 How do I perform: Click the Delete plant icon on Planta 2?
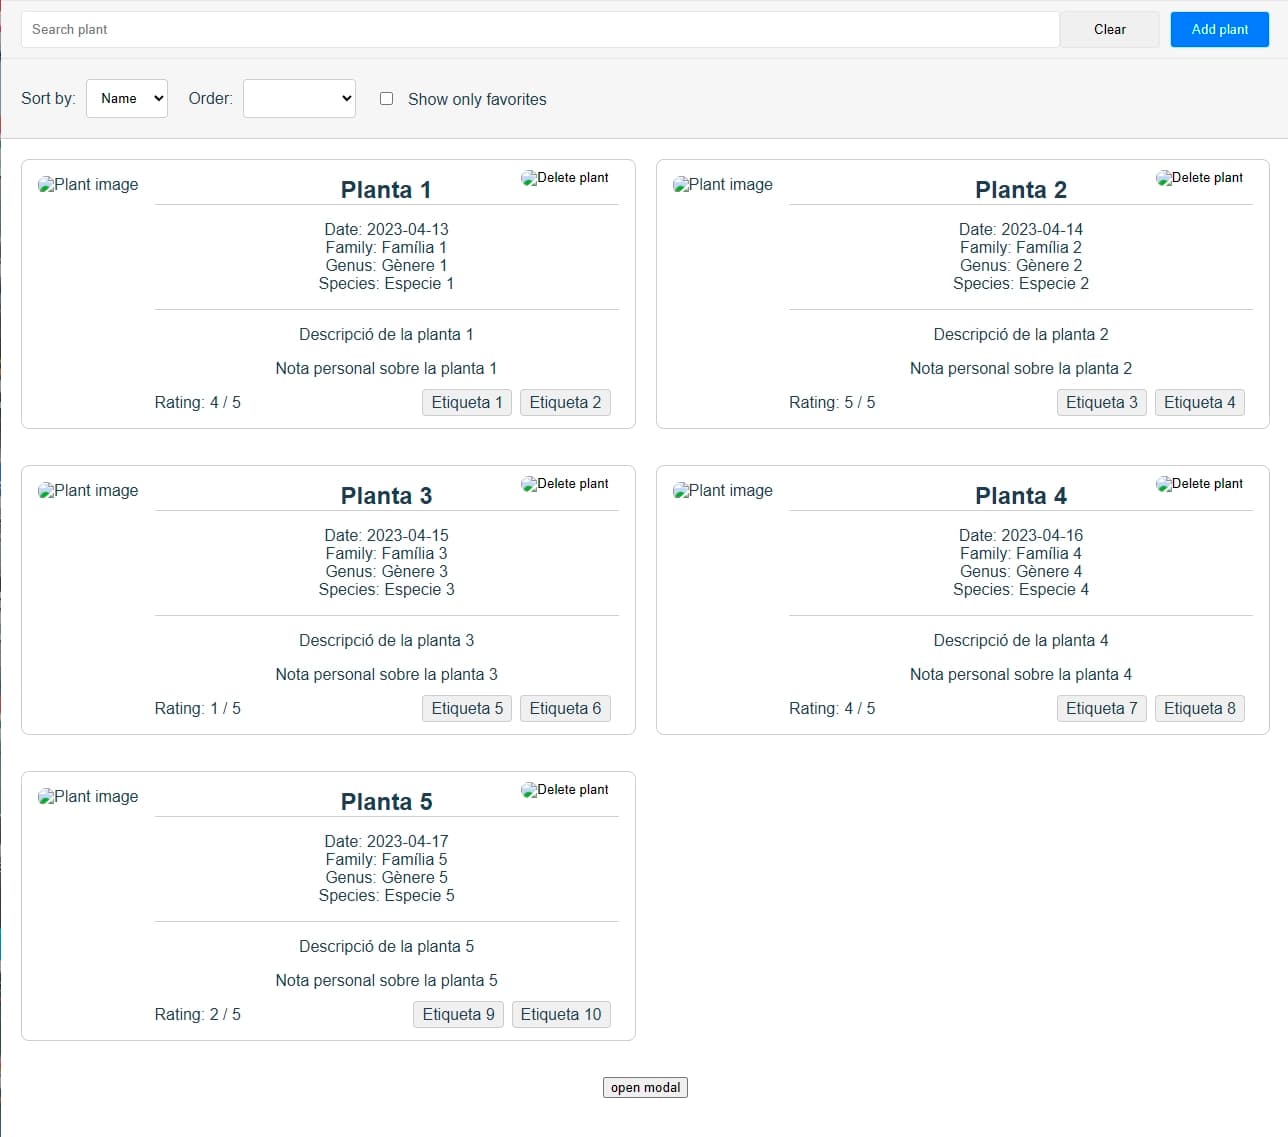1199,178
